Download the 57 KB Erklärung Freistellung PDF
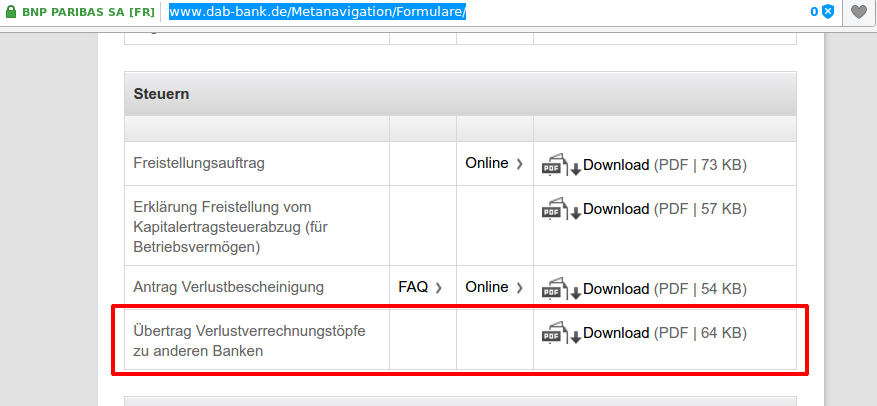Image resolution: width=877 pixels, height=406 pixels. coord(616,209)
